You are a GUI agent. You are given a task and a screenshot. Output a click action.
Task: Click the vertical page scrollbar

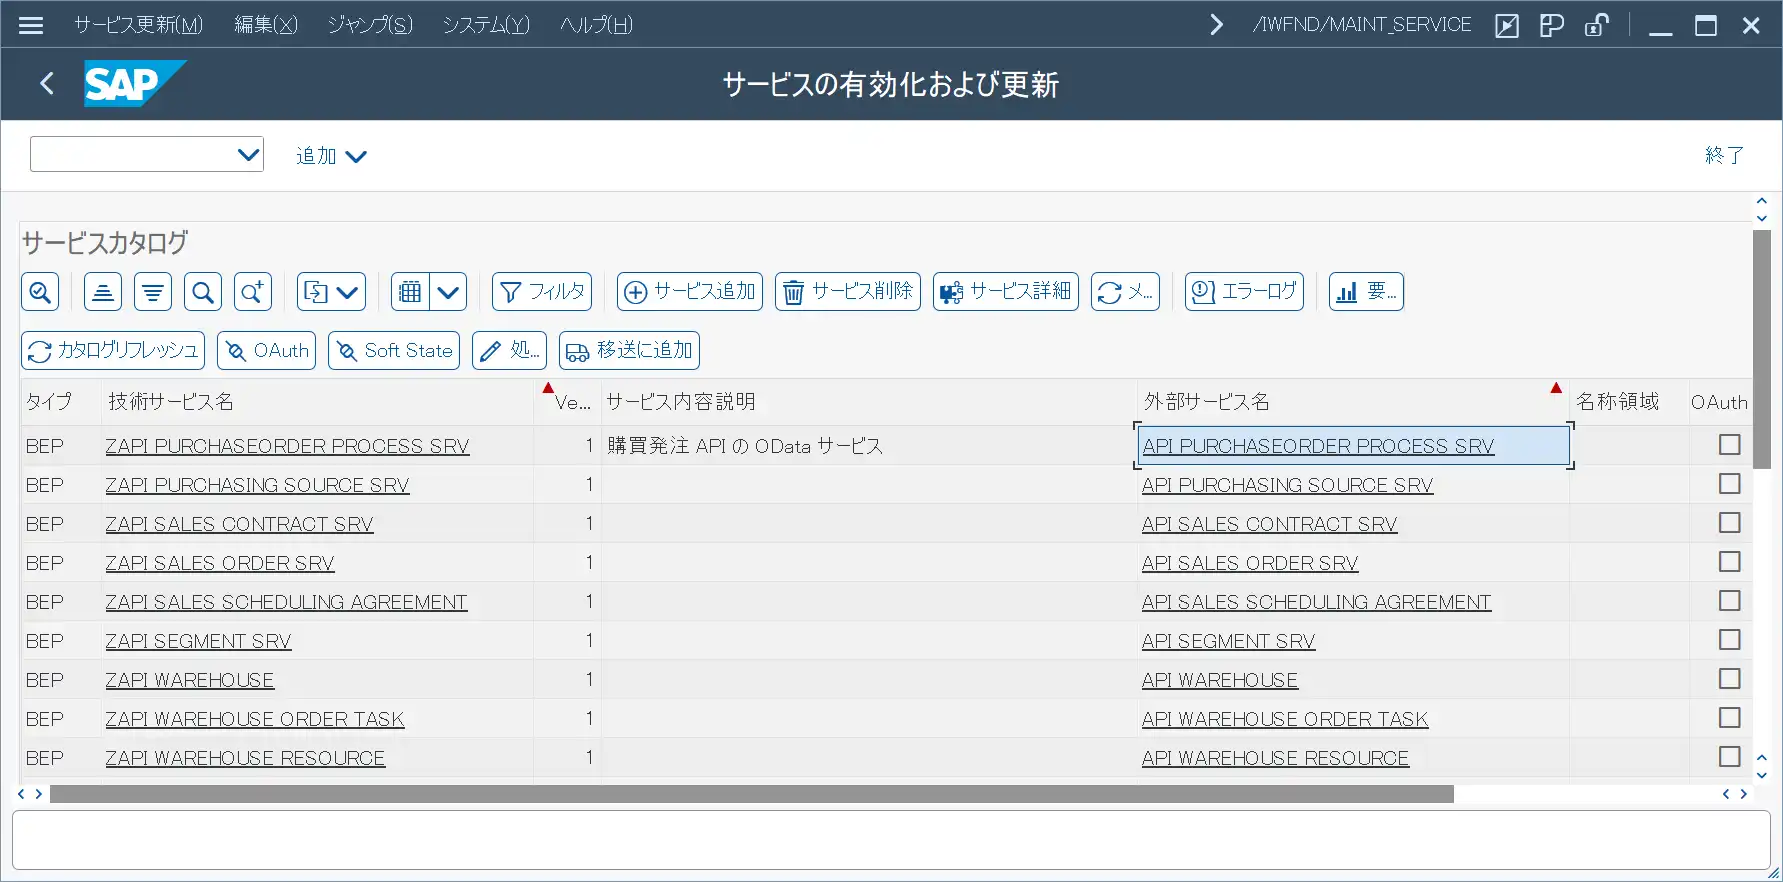1762,350
